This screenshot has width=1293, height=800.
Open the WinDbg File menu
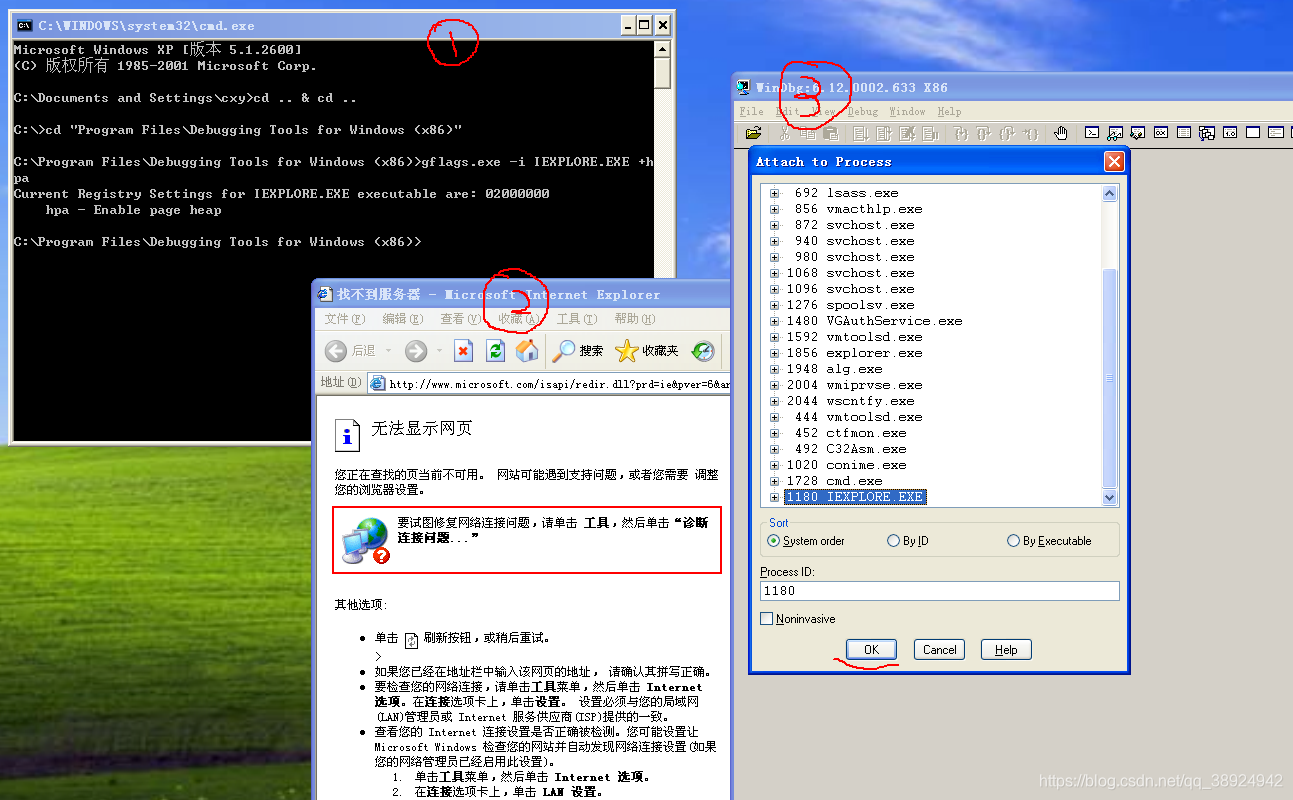752,112
